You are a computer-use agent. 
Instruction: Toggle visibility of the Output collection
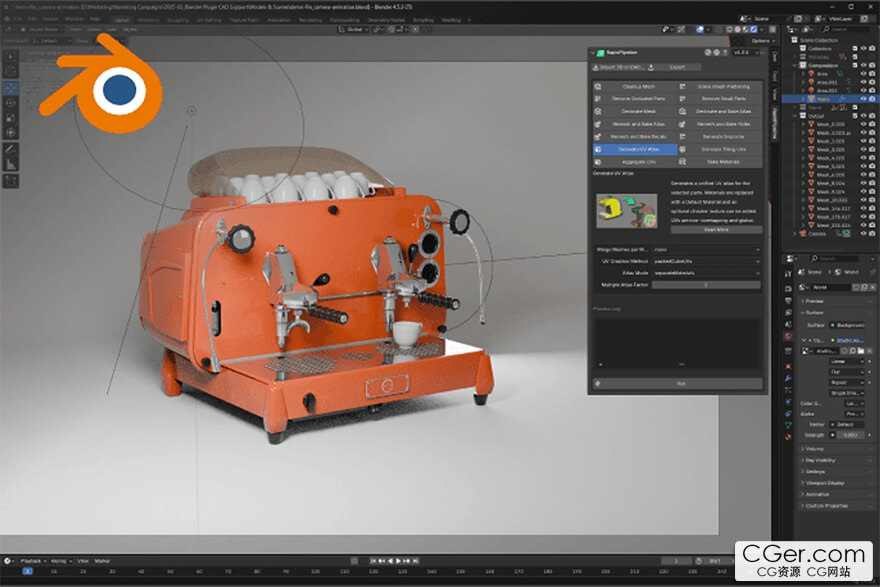[x=863, y=116]
